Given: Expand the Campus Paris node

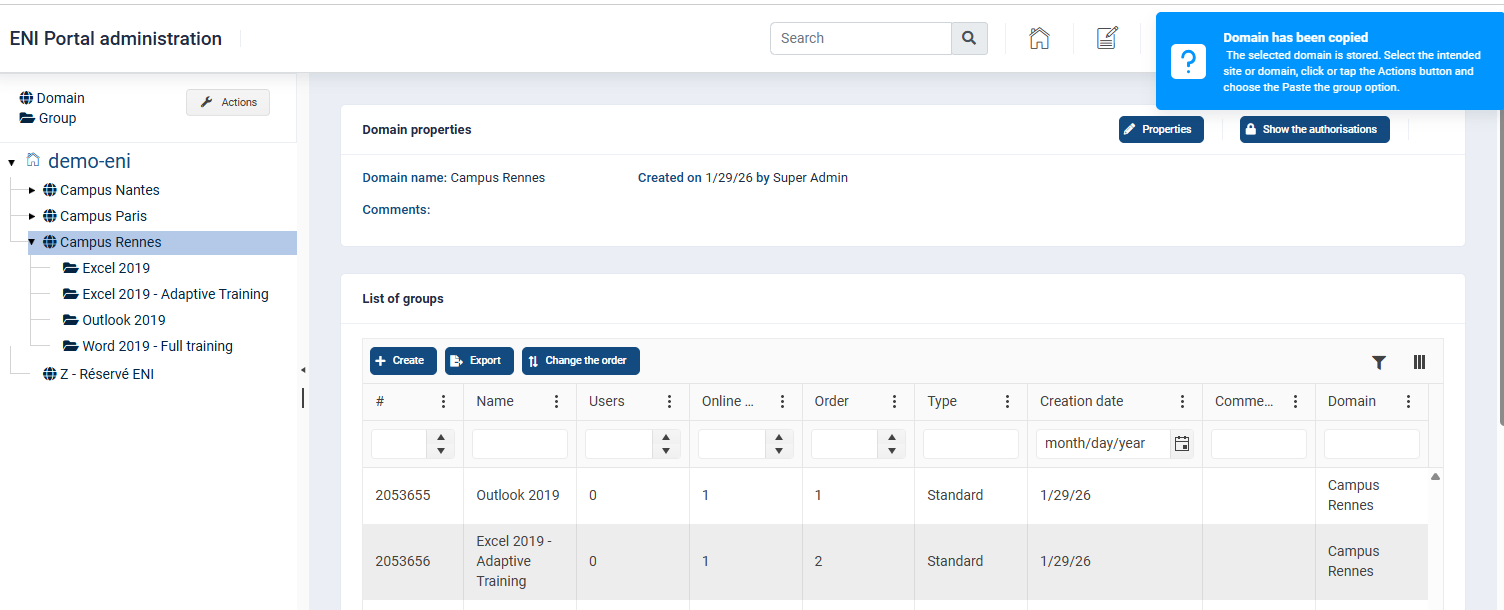Looking at the screenshot, I should 32,216.
